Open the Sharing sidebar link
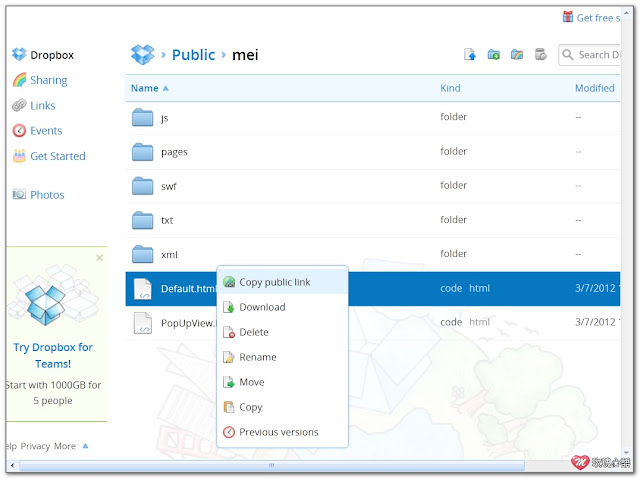Image resolution: width=640 pixels, height=479 pixels. tap(49, 80)
